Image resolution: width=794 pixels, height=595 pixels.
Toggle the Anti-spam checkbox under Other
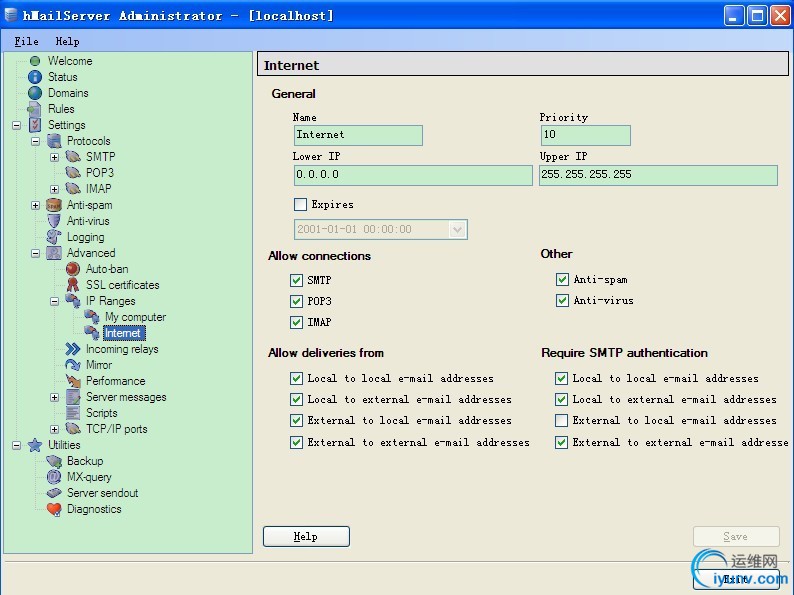tap(562, 280)
